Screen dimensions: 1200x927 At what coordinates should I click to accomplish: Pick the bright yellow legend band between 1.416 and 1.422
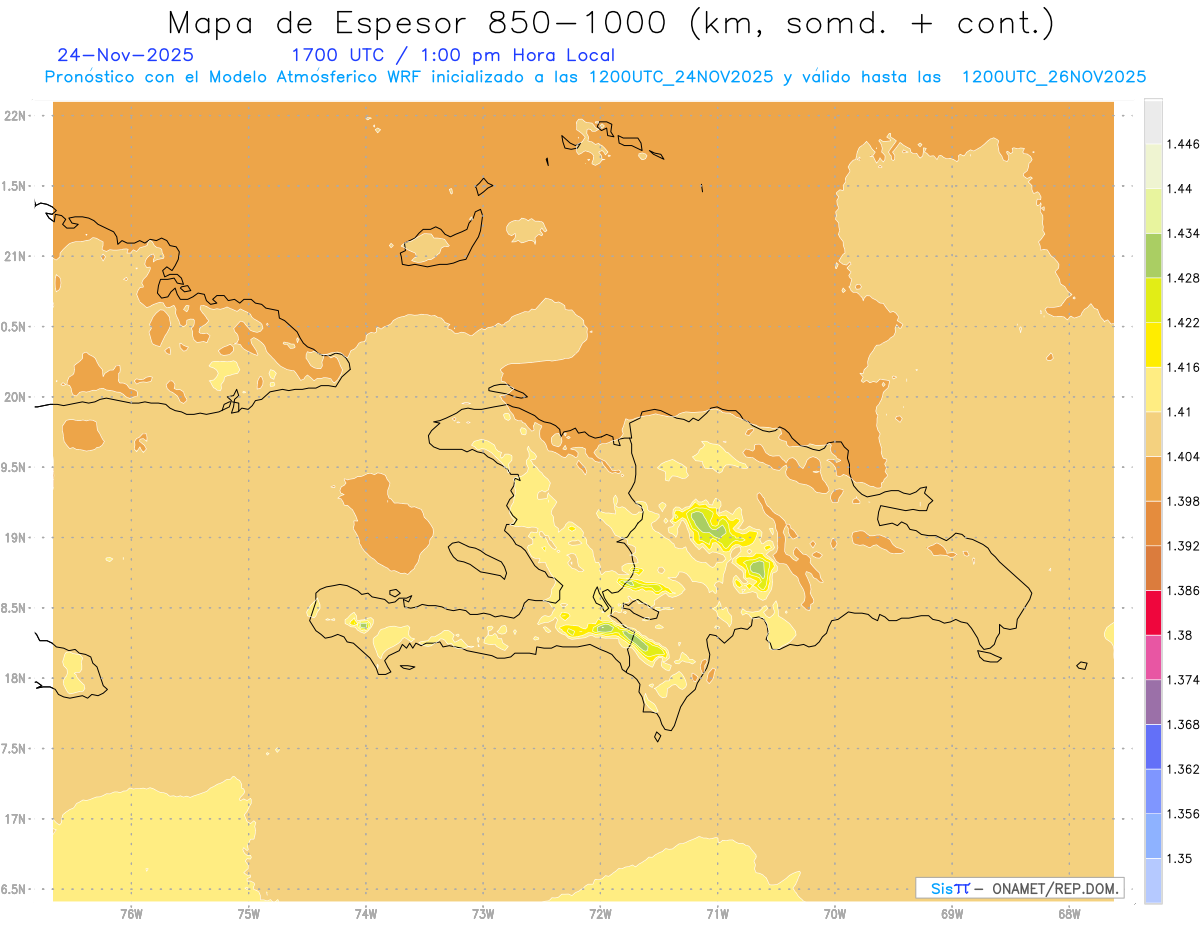point(1153,344)
